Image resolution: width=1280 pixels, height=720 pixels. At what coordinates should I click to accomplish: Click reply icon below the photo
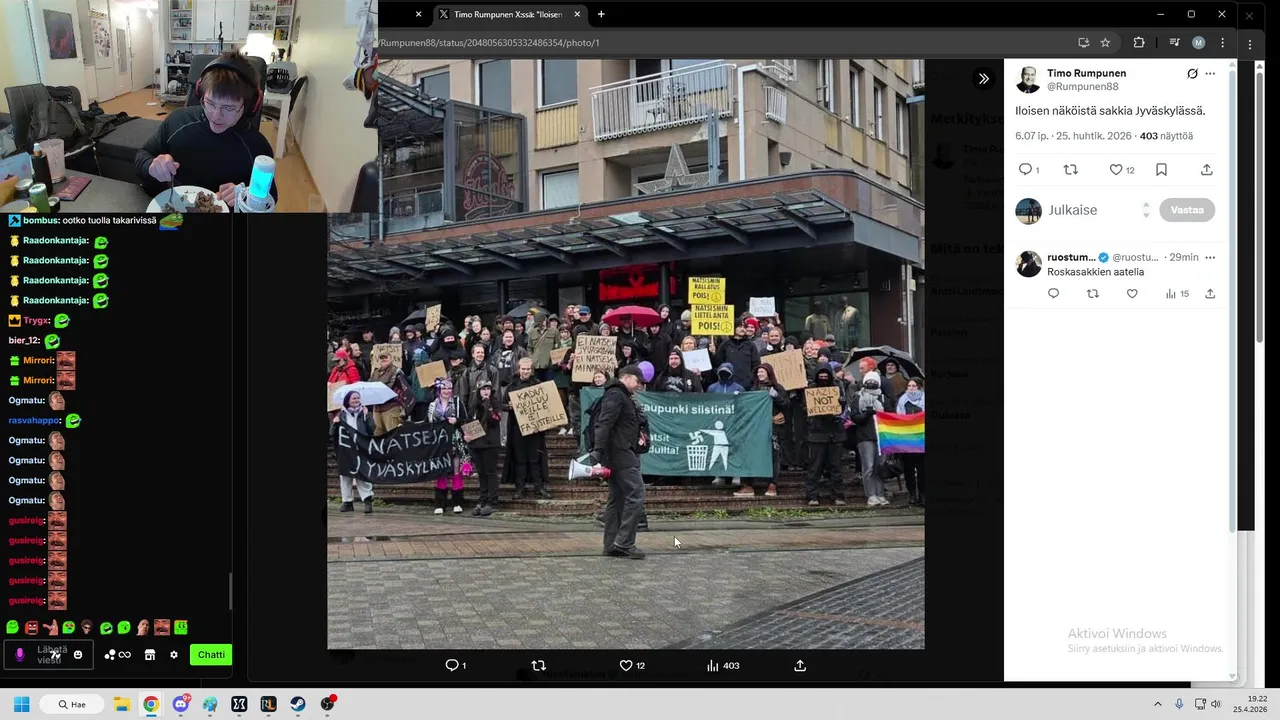click(455, 665)
